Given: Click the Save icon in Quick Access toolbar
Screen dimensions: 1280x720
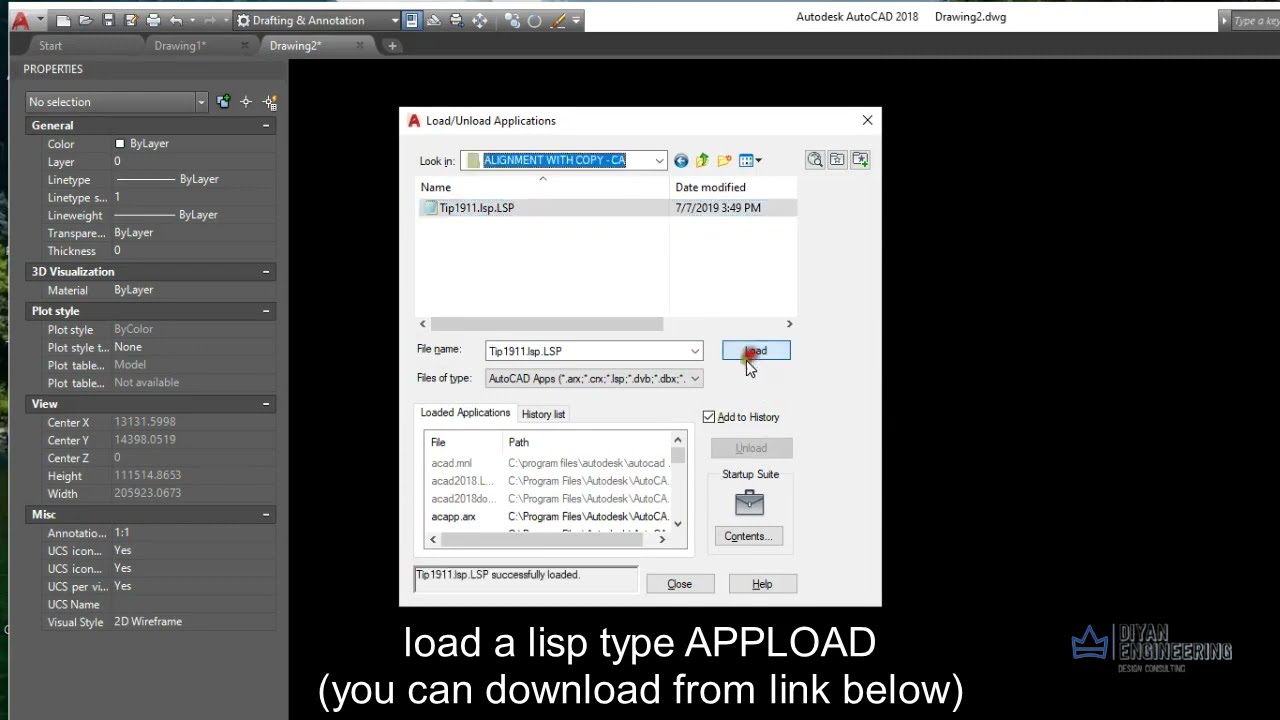Looking at the screenshot, I should (108, 20).
